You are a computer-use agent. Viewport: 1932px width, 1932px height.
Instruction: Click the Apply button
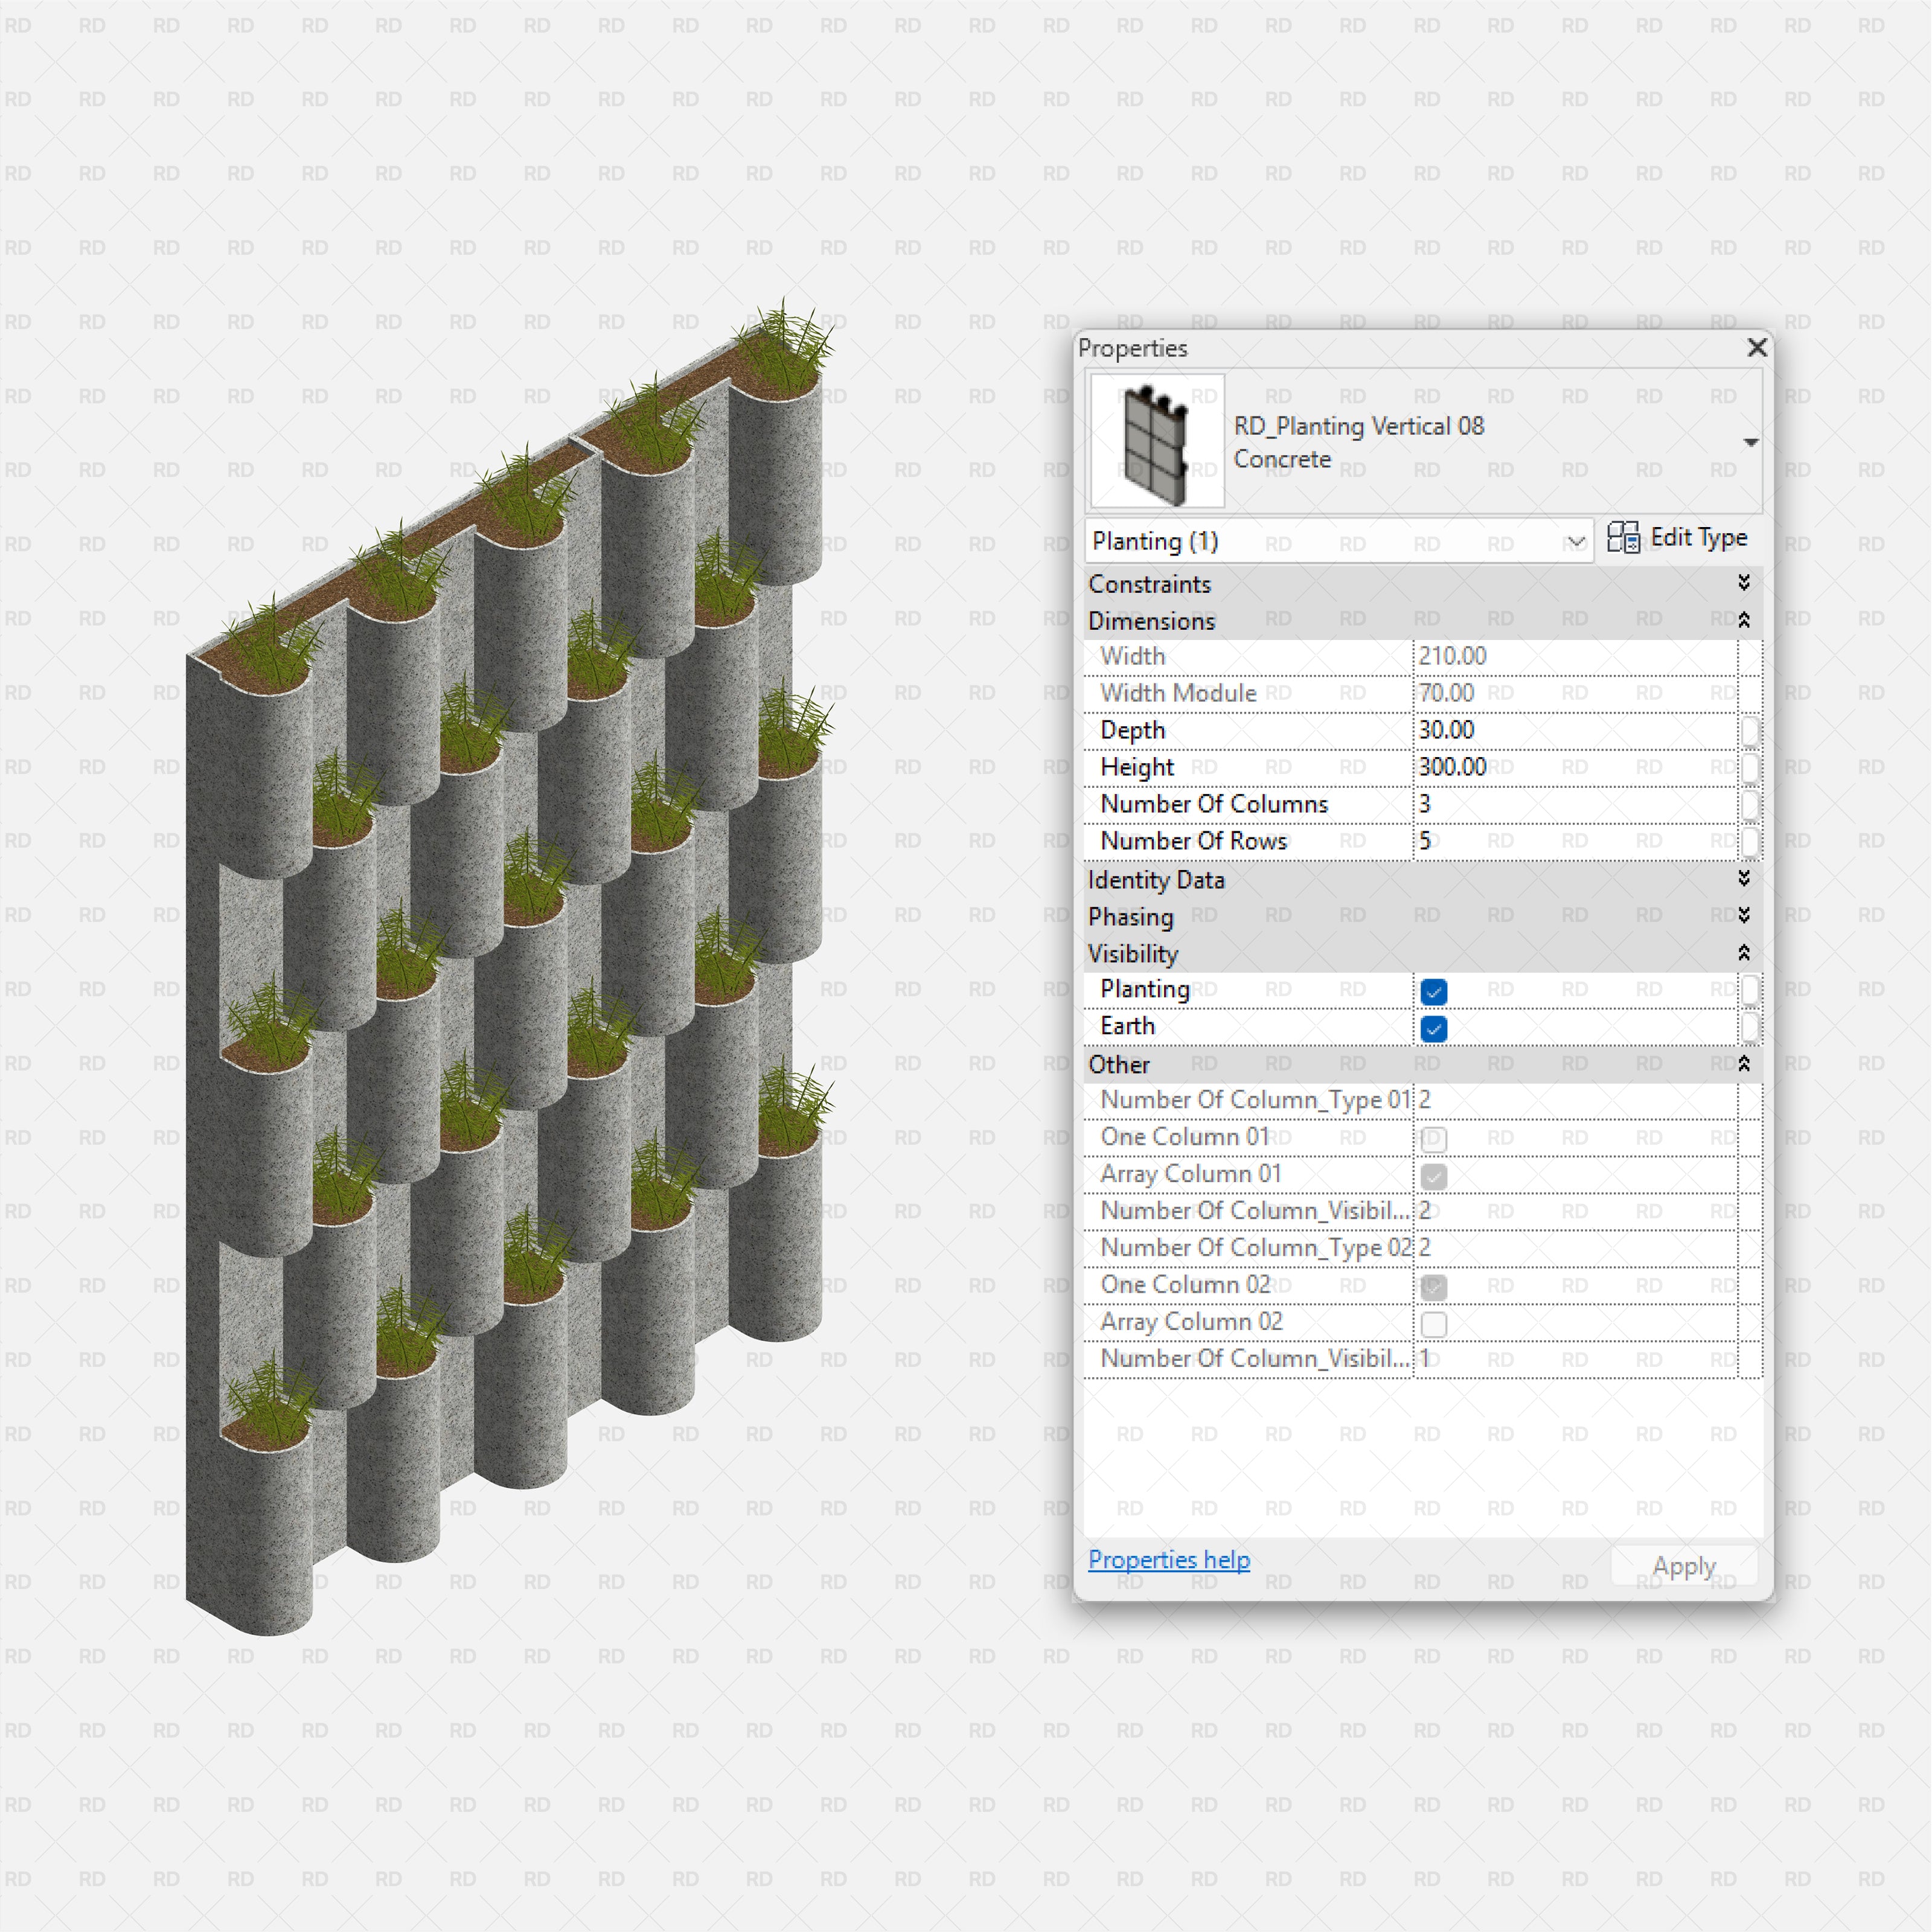coord(1684,1565)
